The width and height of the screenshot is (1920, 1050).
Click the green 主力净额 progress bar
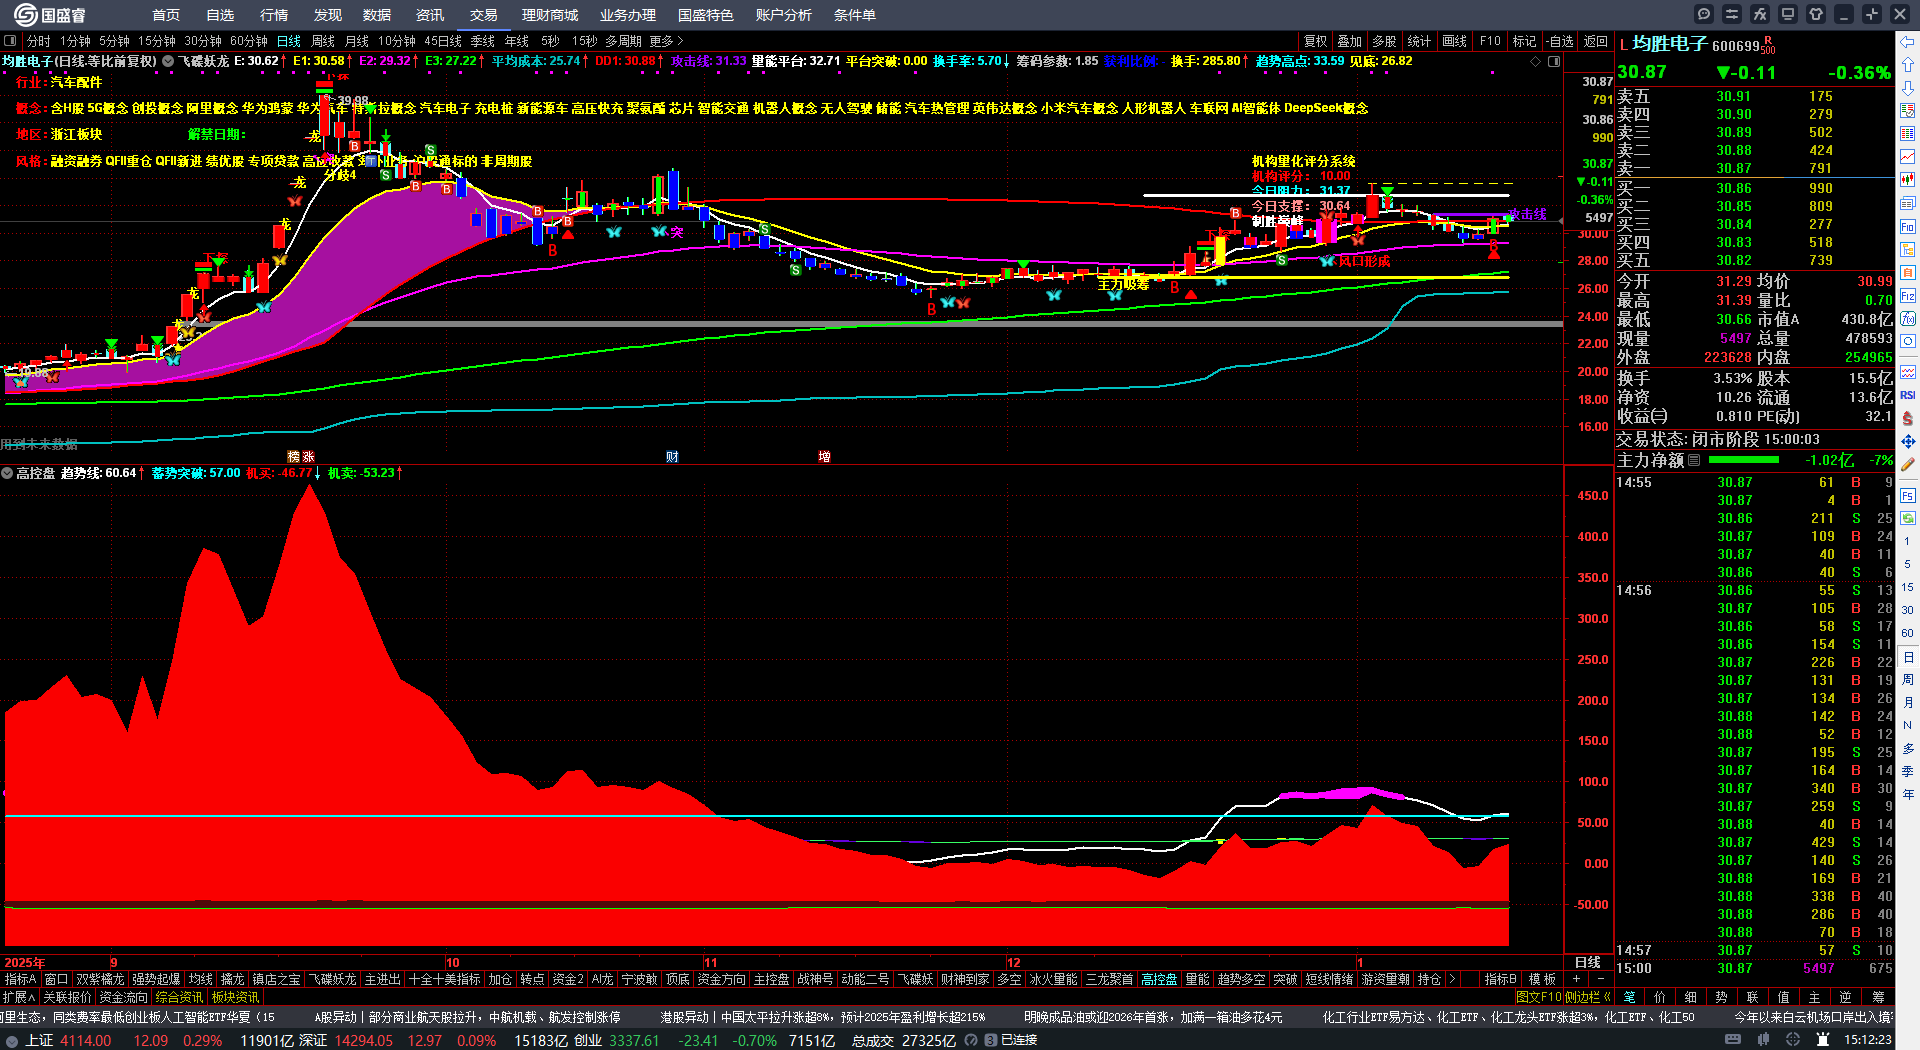1744,460
